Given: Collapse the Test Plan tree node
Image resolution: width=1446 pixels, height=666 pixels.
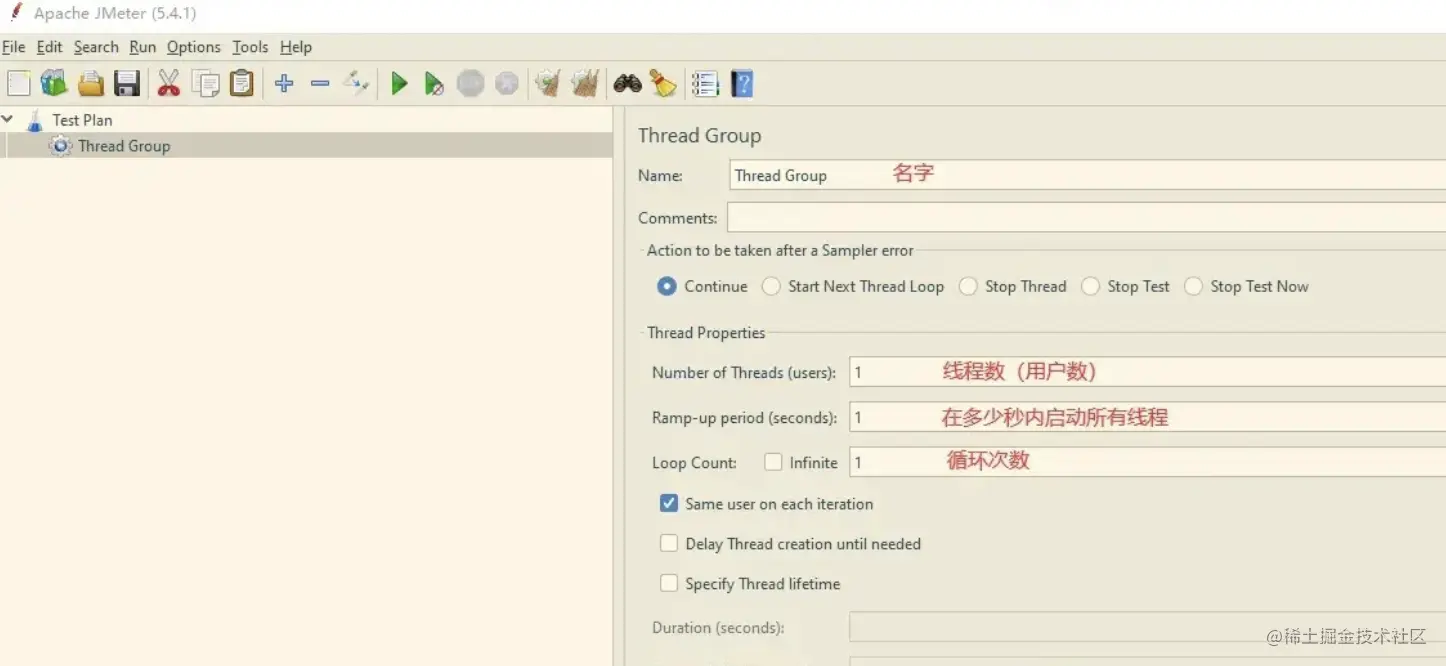Looking at the screenshot, I should point(8,119).
